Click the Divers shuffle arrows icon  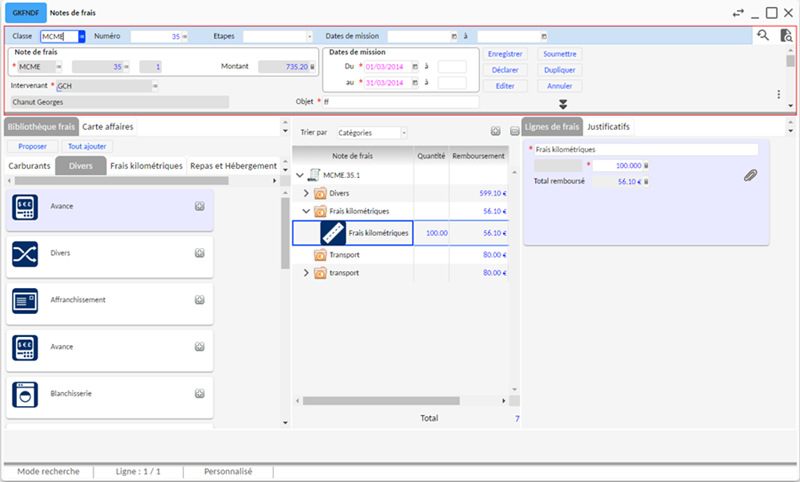click(x=25, y=254)
